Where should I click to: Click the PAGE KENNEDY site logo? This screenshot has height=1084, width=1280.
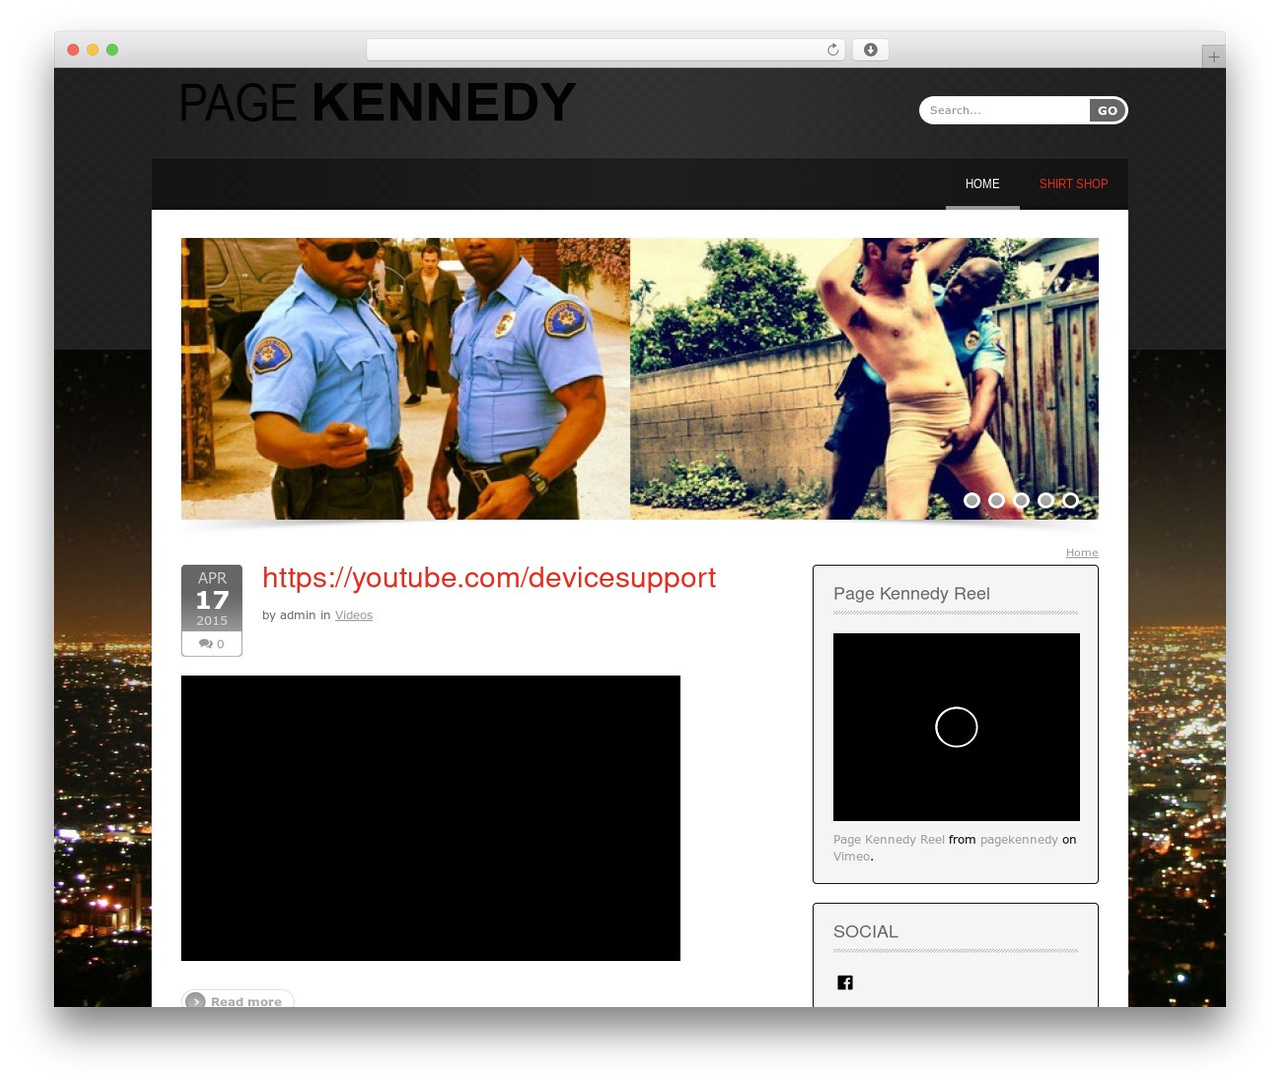click(x=377, y=102)
